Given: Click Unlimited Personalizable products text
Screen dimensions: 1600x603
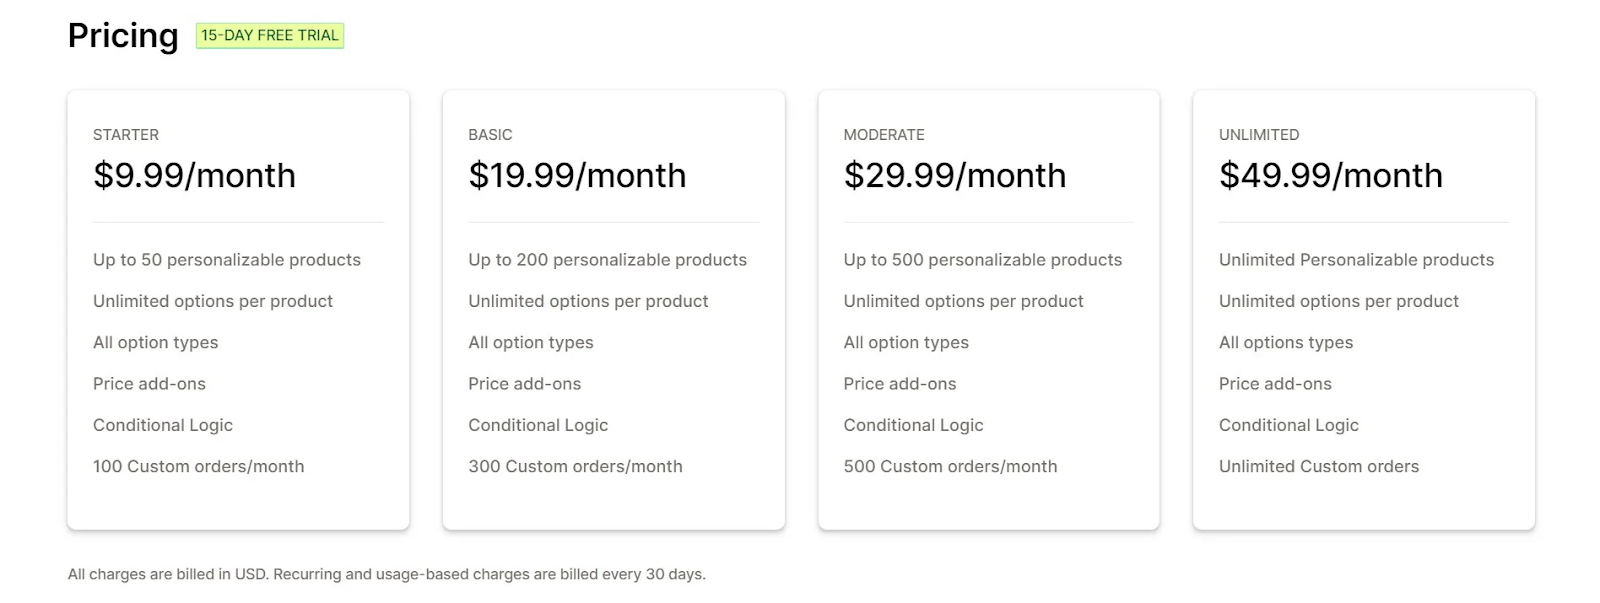Looking at the screenshot, I should pyautogui.click(x=1356, y=260).
